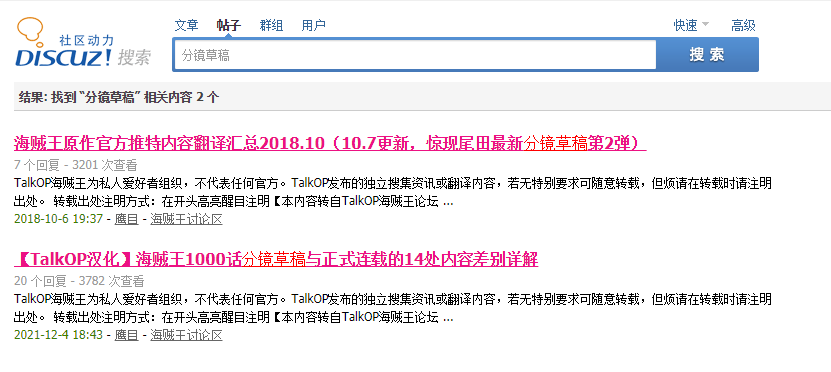Click the text 7 个回复 - 3201 次查看
The image size is (831, 372).
tap(76, 165)
